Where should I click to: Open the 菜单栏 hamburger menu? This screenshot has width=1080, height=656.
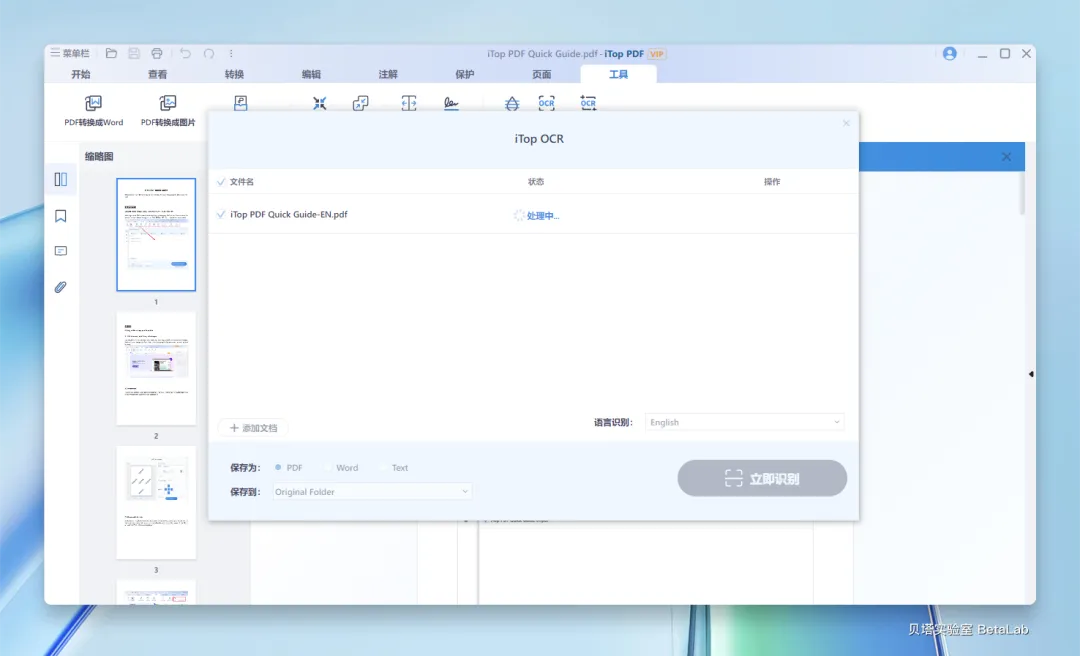tap(70, 53)
